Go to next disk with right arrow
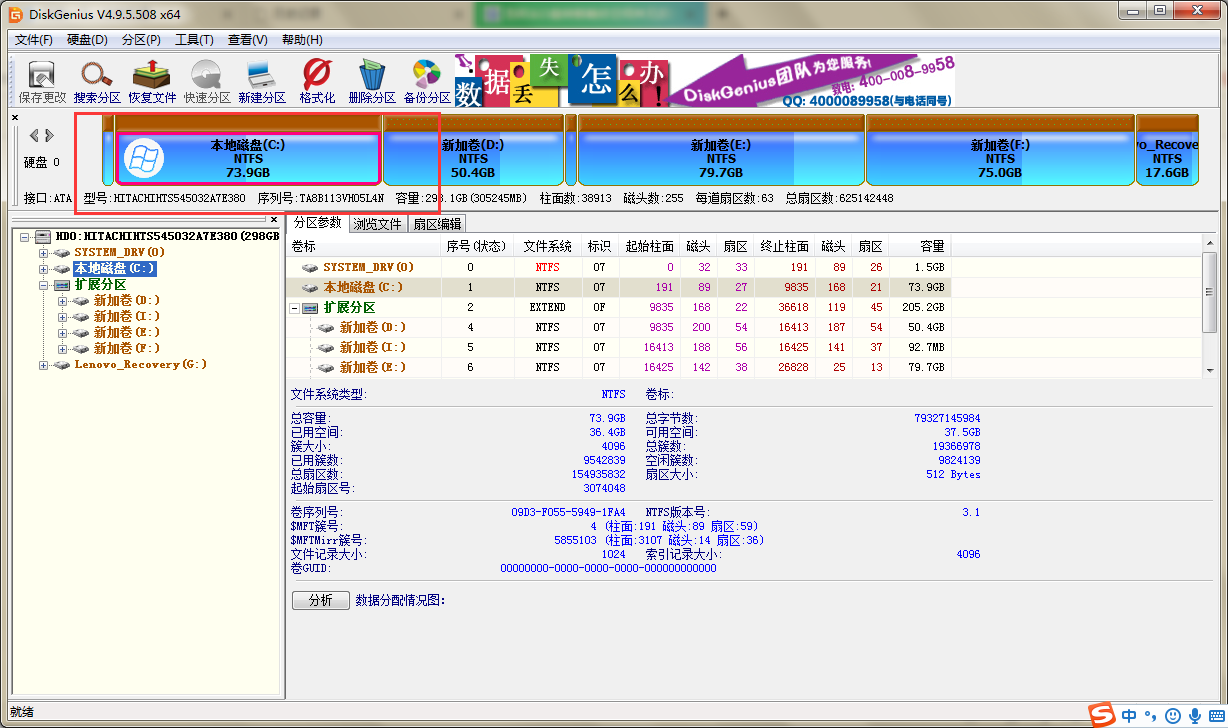 click(48, 135)
